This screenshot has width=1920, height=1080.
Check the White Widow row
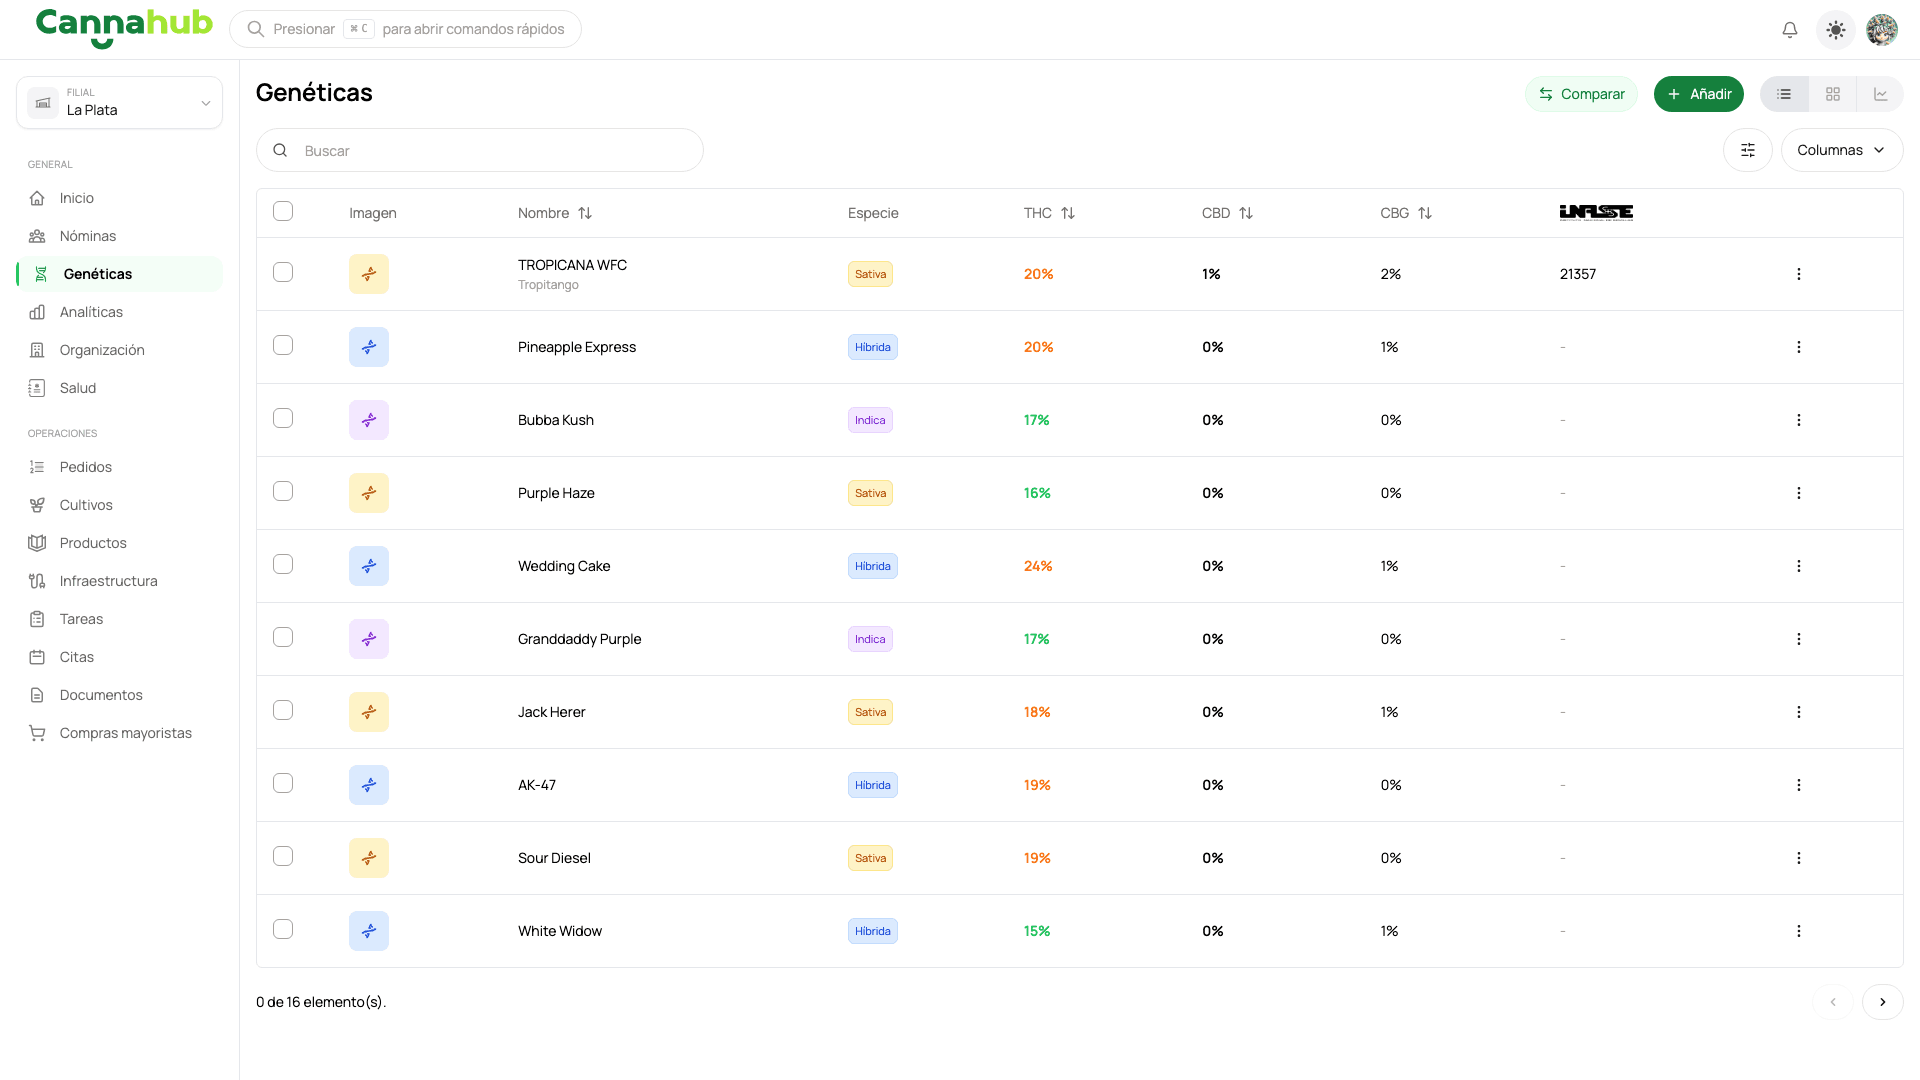(x=283, y=929)
